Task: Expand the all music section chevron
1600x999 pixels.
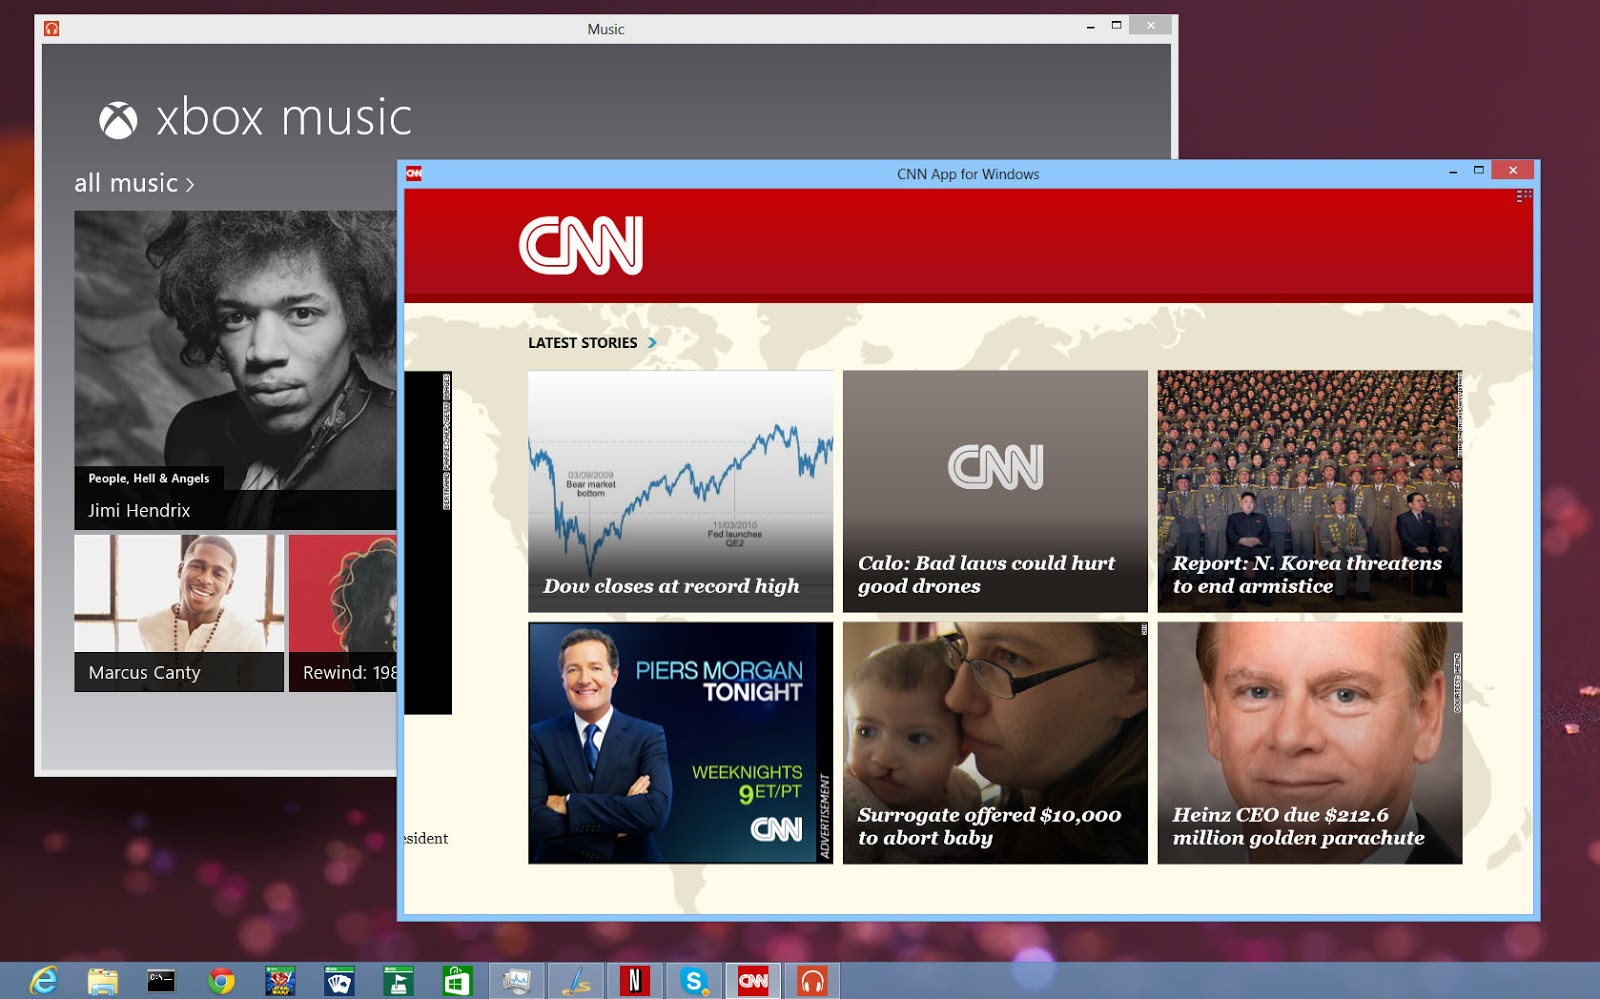Action: 190,185
